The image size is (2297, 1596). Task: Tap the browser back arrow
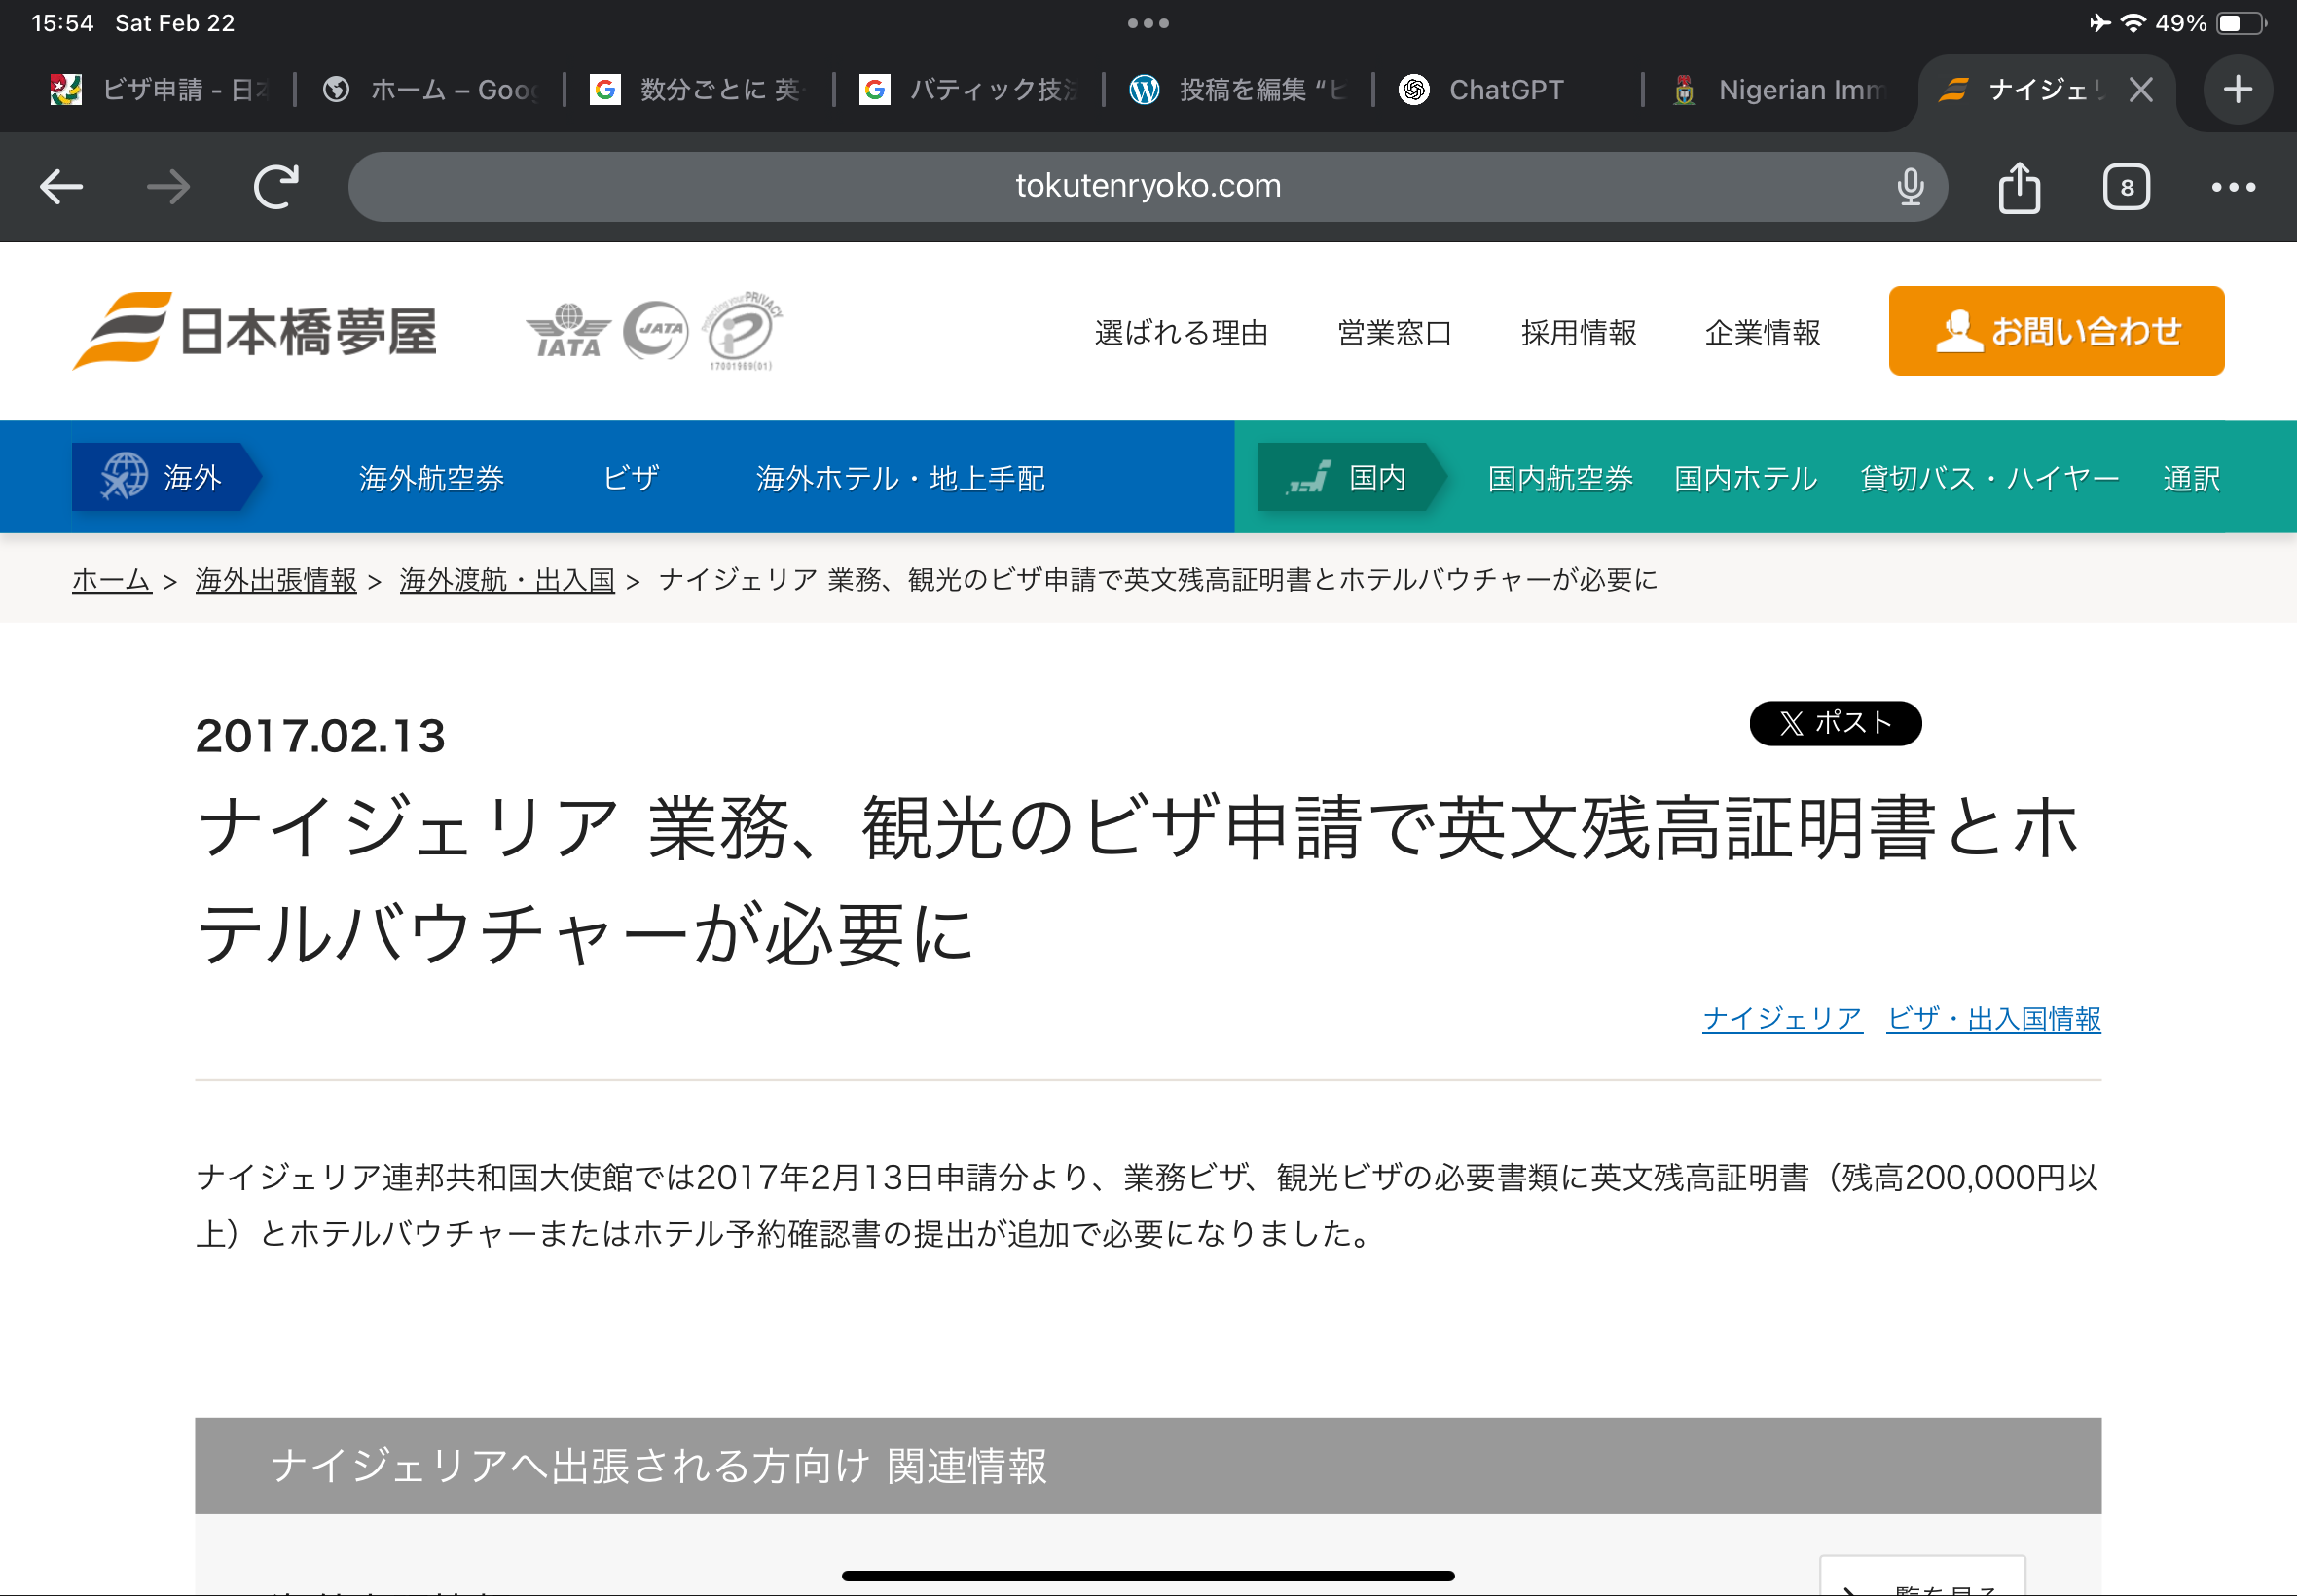pos(61,187)
